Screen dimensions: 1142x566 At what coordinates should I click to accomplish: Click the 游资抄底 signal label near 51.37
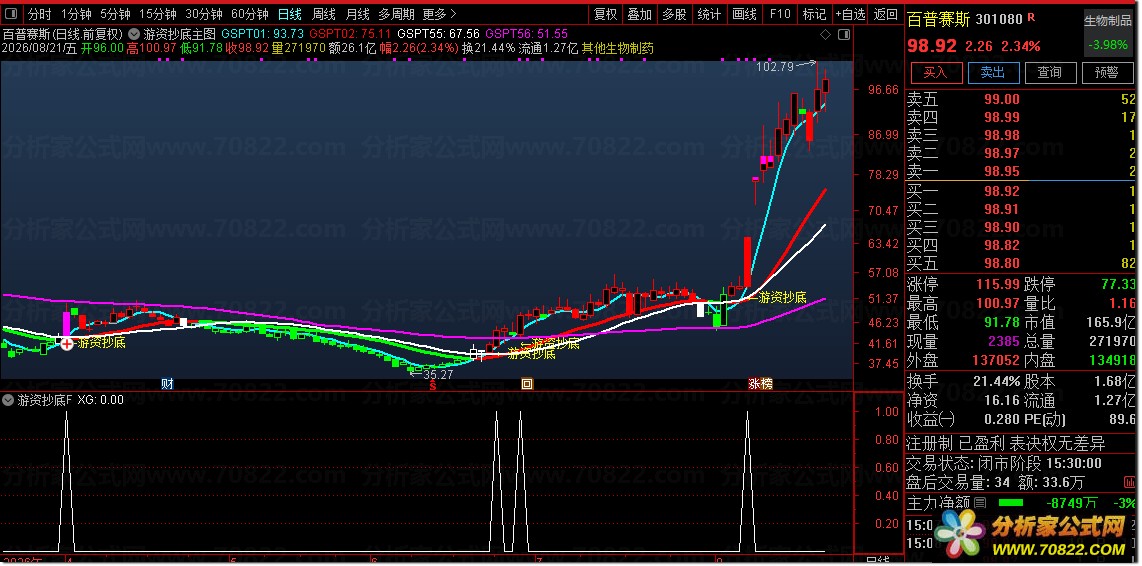(783, 297)
